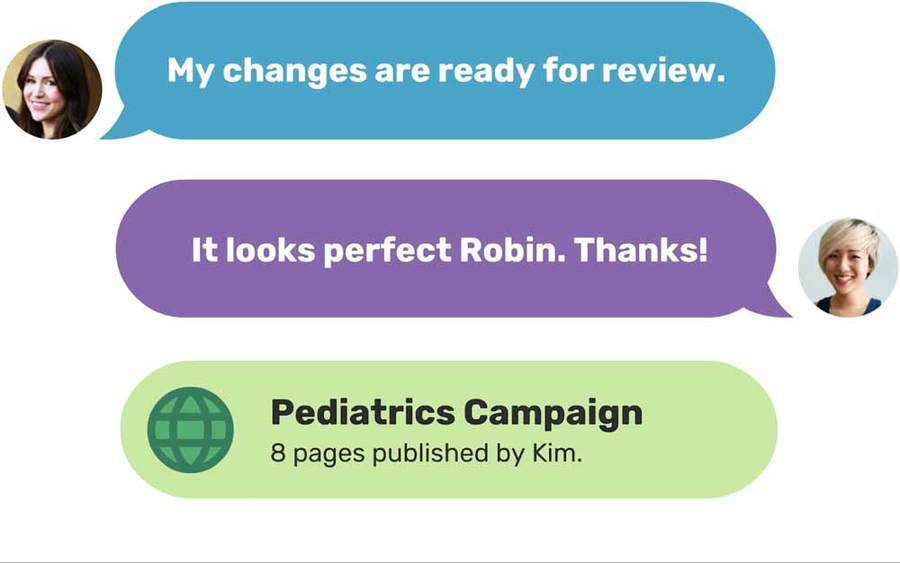Click the green globe icon
The height and width of the screenshot is (563, 900).
click(x=191, y=430)
